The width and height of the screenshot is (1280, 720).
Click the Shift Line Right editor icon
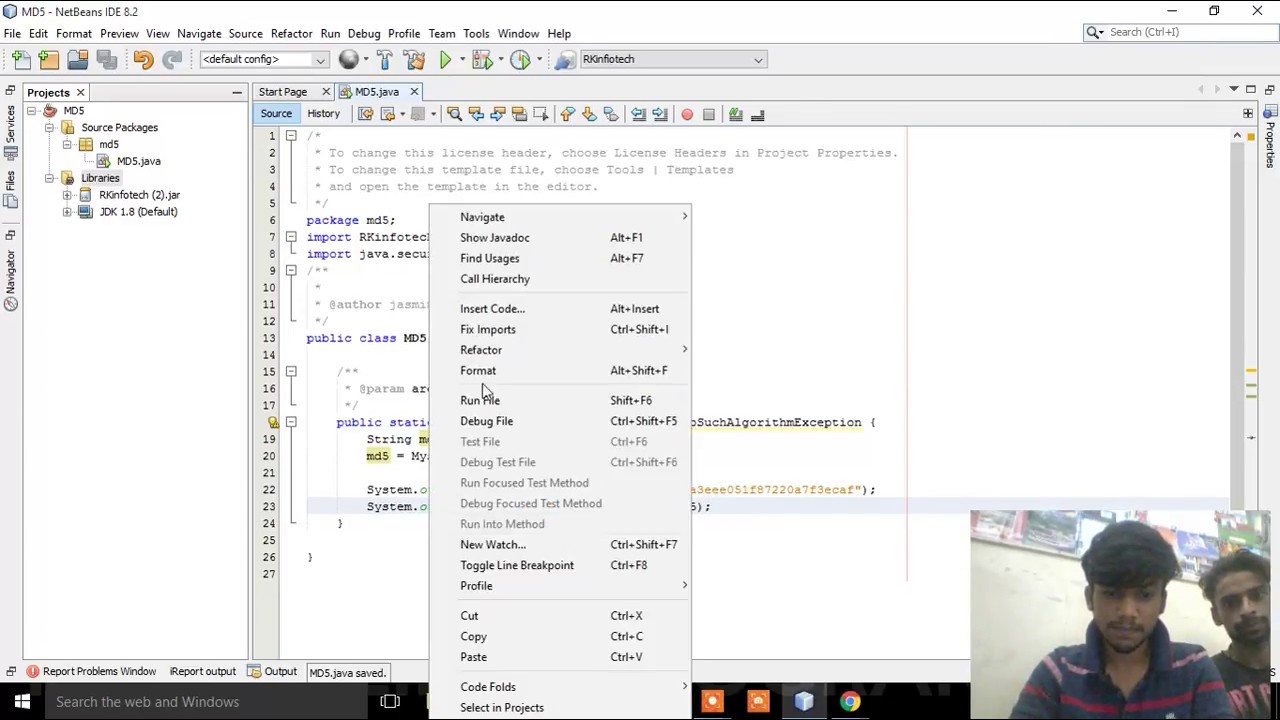660,114
